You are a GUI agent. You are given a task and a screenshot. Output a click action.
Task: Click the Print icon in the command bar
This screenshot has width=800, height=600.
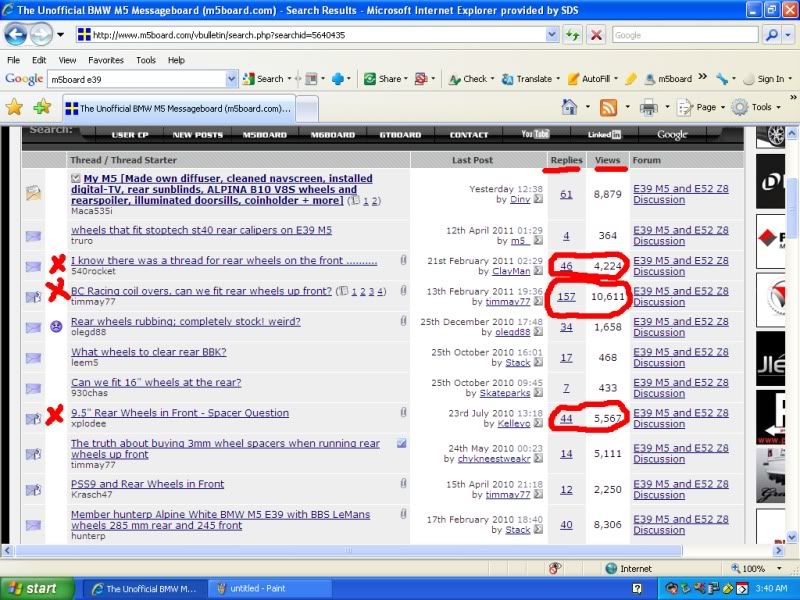[648, 107]
